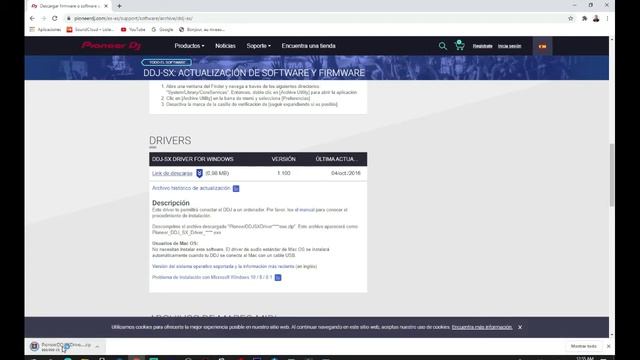
Task: Click the site search magnifier icon
Action: click(x=442, y=46)
